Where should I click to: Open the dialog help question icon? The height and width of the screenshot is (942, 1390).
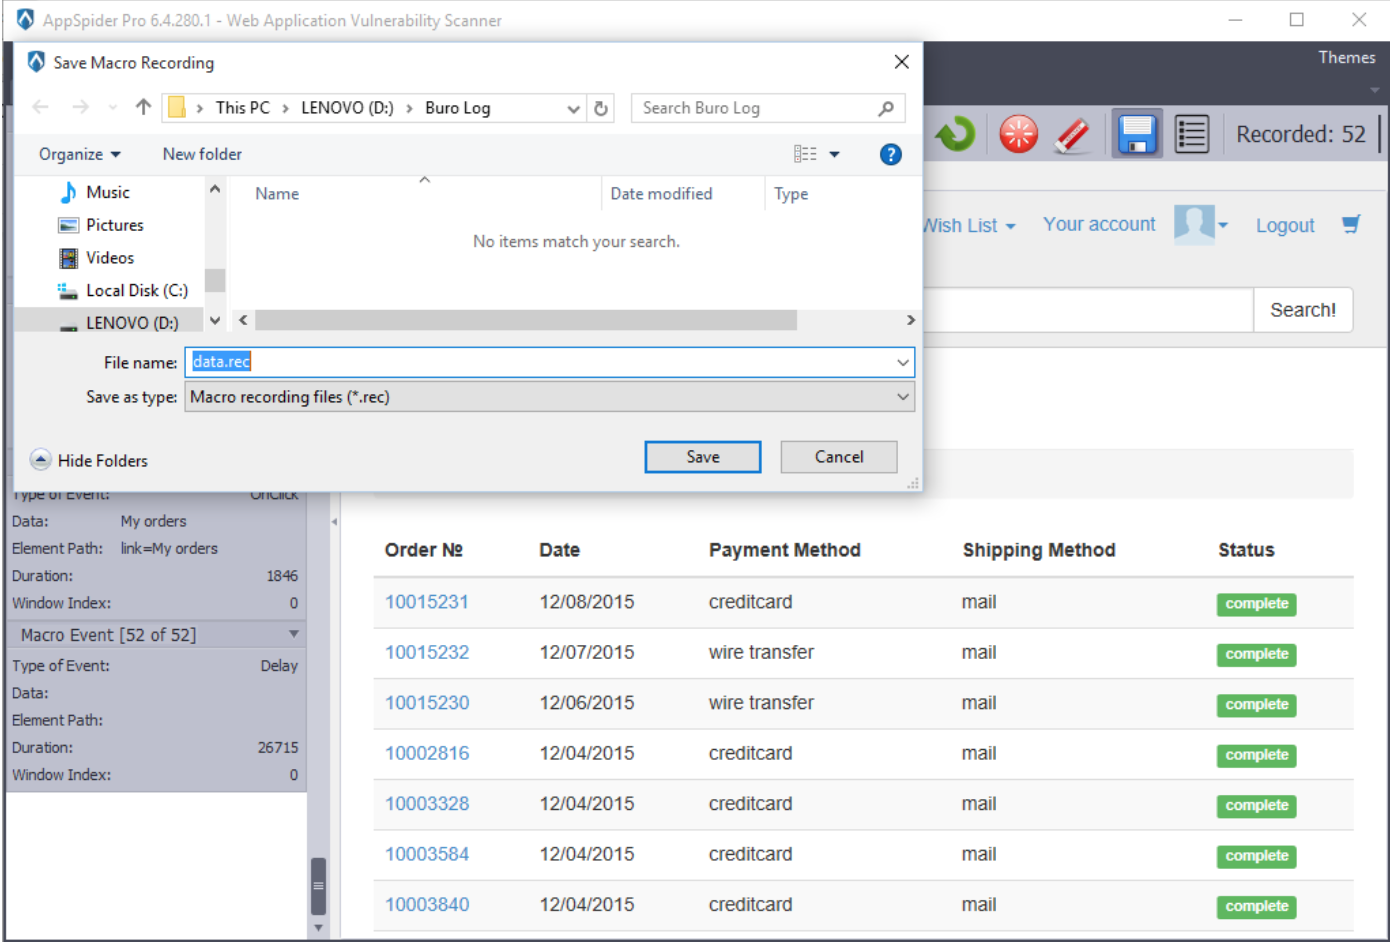[x=890, y=154]
